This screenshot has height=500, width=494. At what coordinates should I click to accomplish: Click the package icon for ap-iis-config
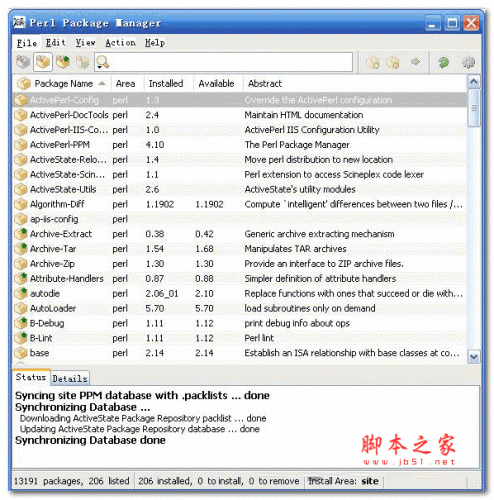21,219
